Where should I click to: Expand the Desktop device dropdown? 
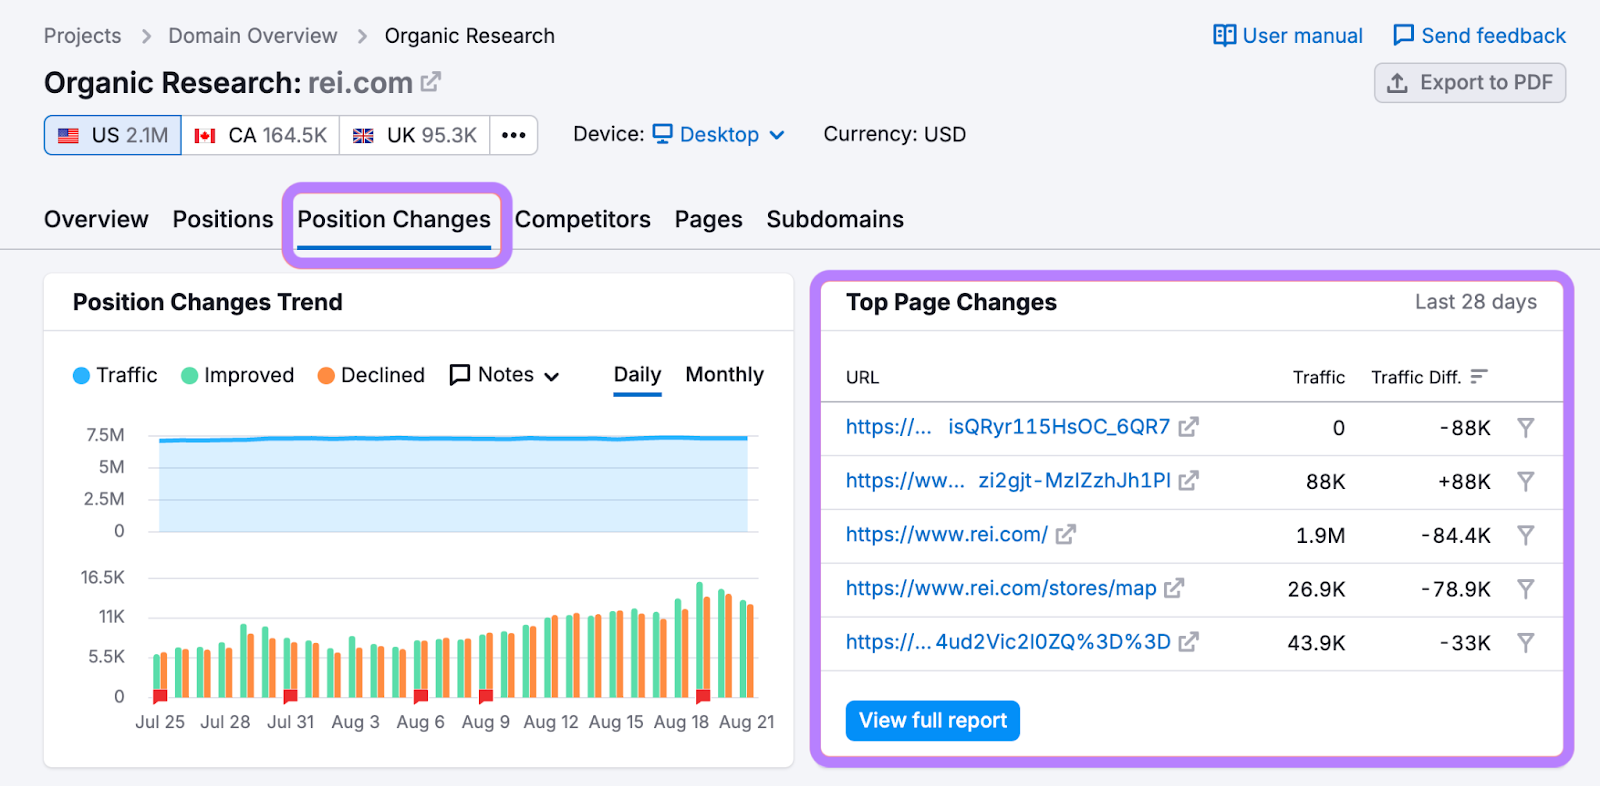[719, 135]
